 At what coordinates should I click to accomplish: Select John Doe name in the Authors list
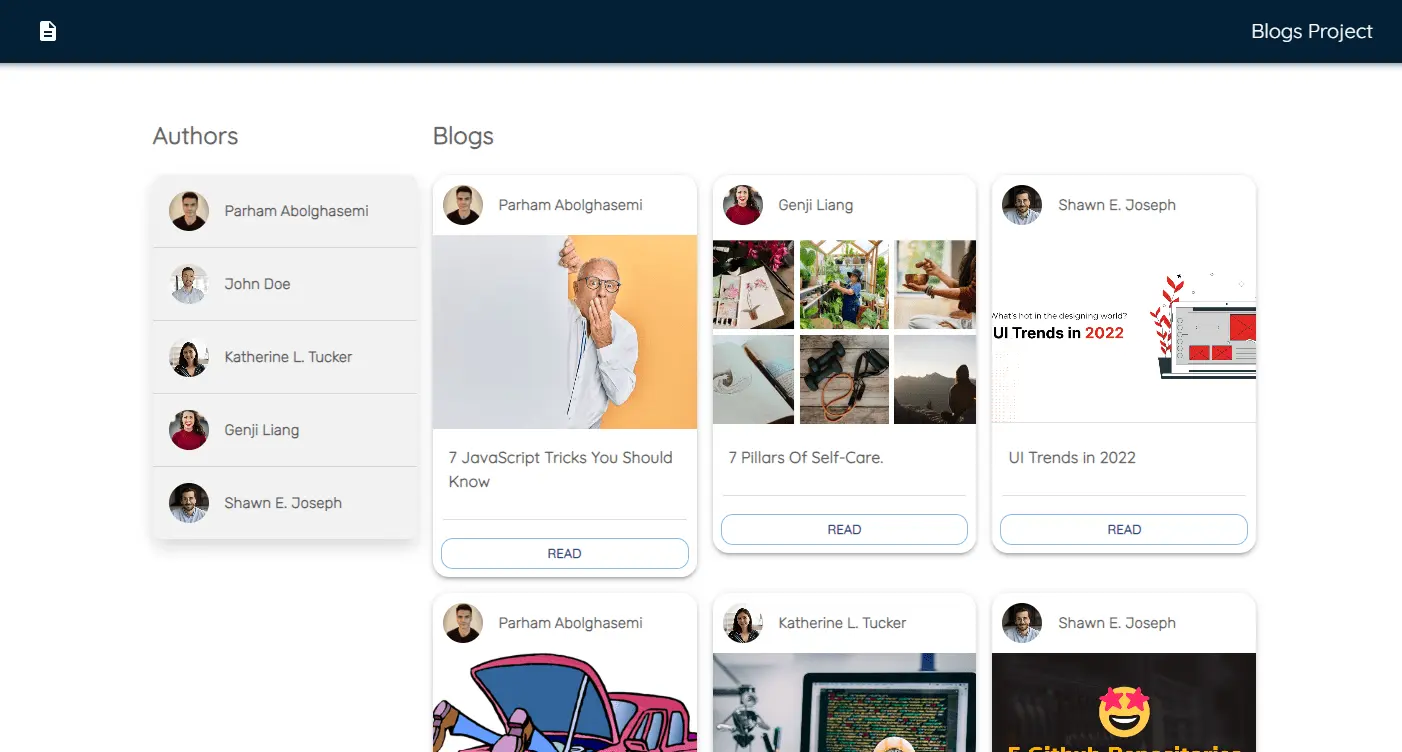pyautogui.click(x=257, y=284)
